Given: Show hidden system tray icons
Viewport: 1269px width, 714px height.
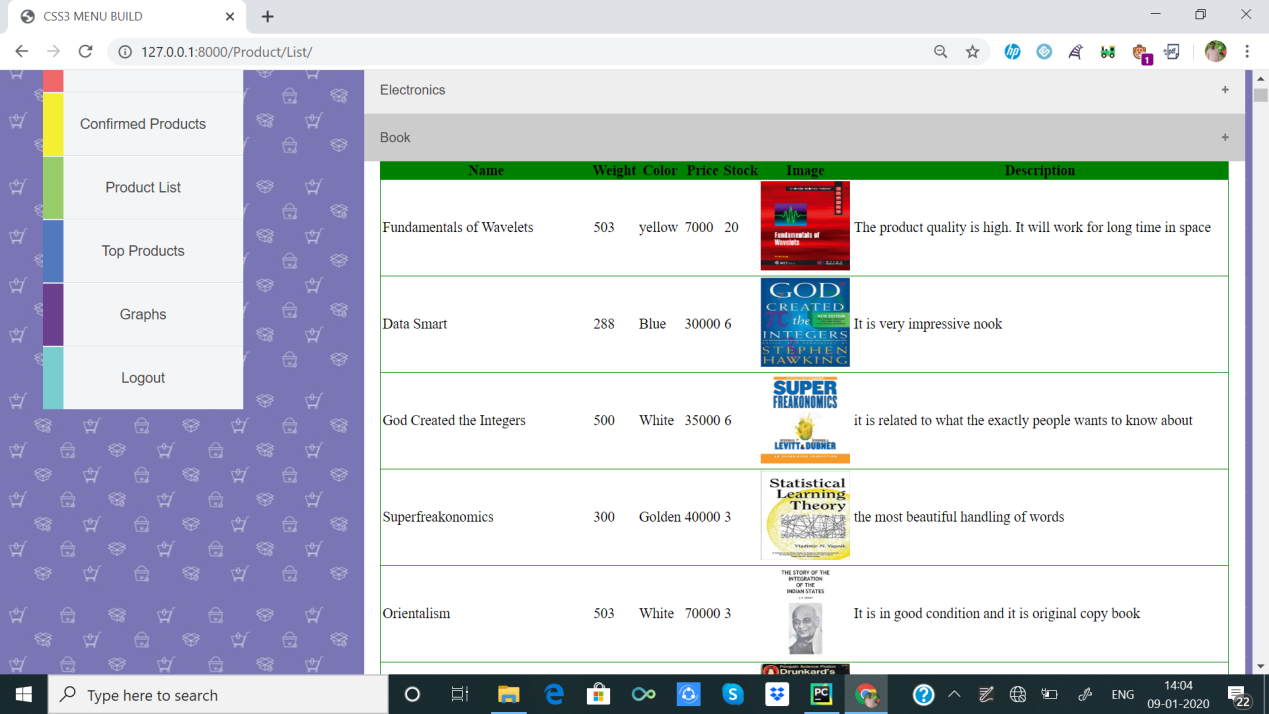Looking at the screenshot, I should click(954, 694).
